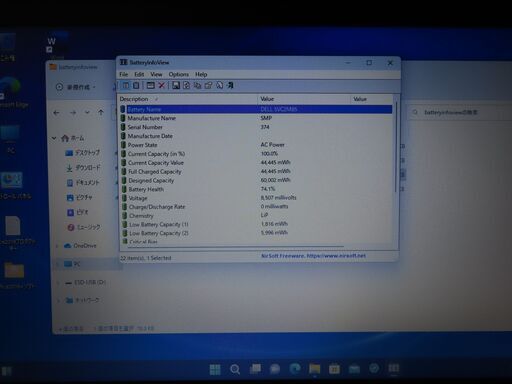Click the second Value column header
Screen dimensions: 512x384
372,99
